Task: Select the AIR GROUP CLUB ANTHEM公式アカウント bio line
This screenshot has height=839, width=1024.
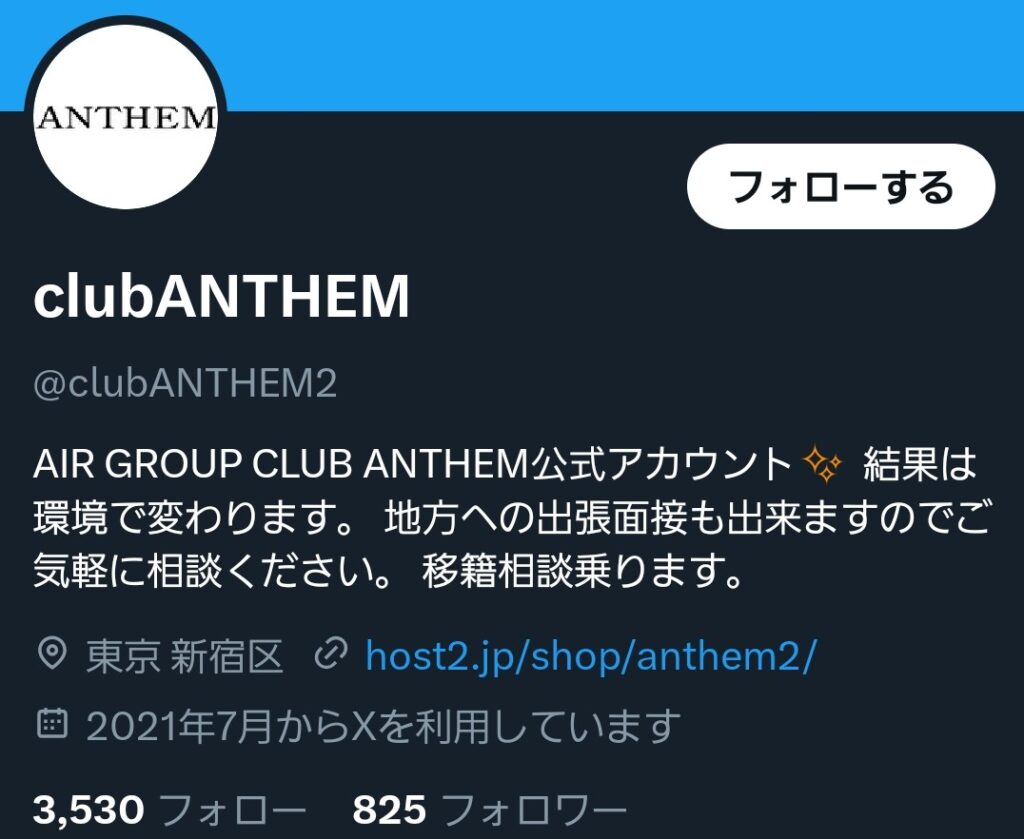Action: (x=412, y=464)
